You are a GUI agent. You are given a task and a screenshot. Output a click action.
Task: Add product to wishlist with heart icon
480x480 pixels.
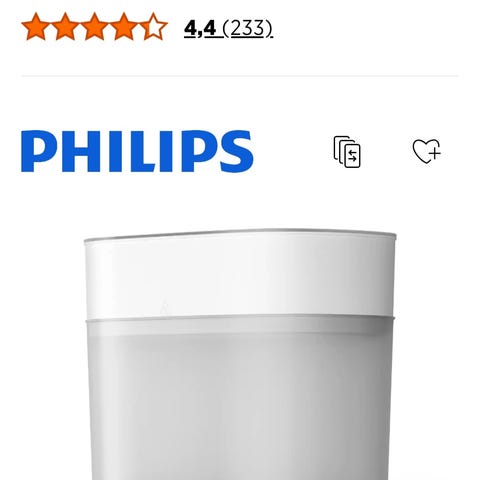pyautogui.click(x=427, y=151)
